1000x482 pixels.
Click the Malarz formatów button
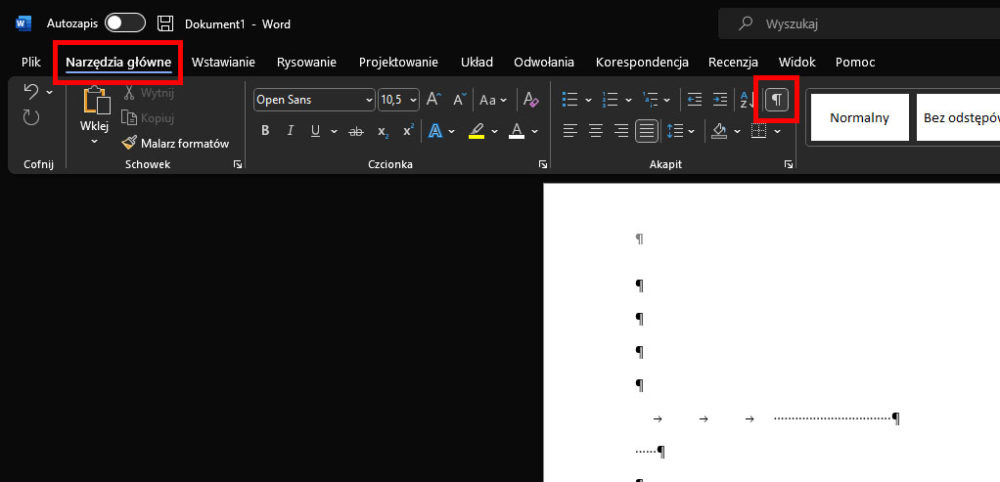click(x=175, y=143)
